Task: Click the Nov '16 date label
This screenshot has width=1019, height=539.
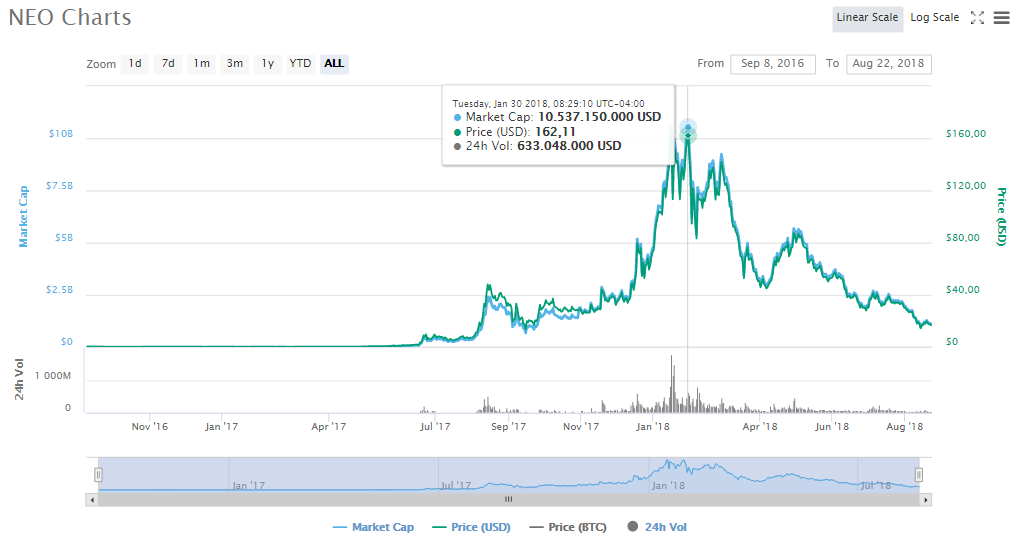Action: 149,427
